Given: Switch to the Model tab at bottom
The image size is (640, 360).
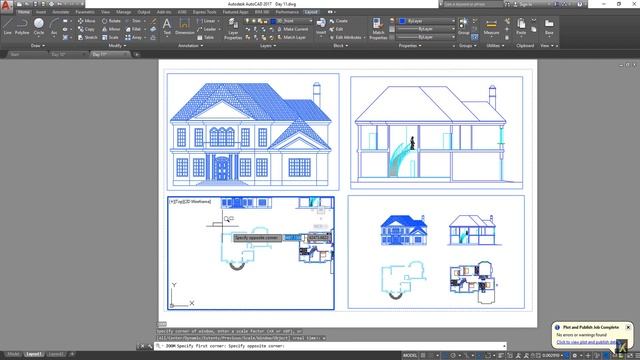Looking at the screenshot, I should click(13, 354).
